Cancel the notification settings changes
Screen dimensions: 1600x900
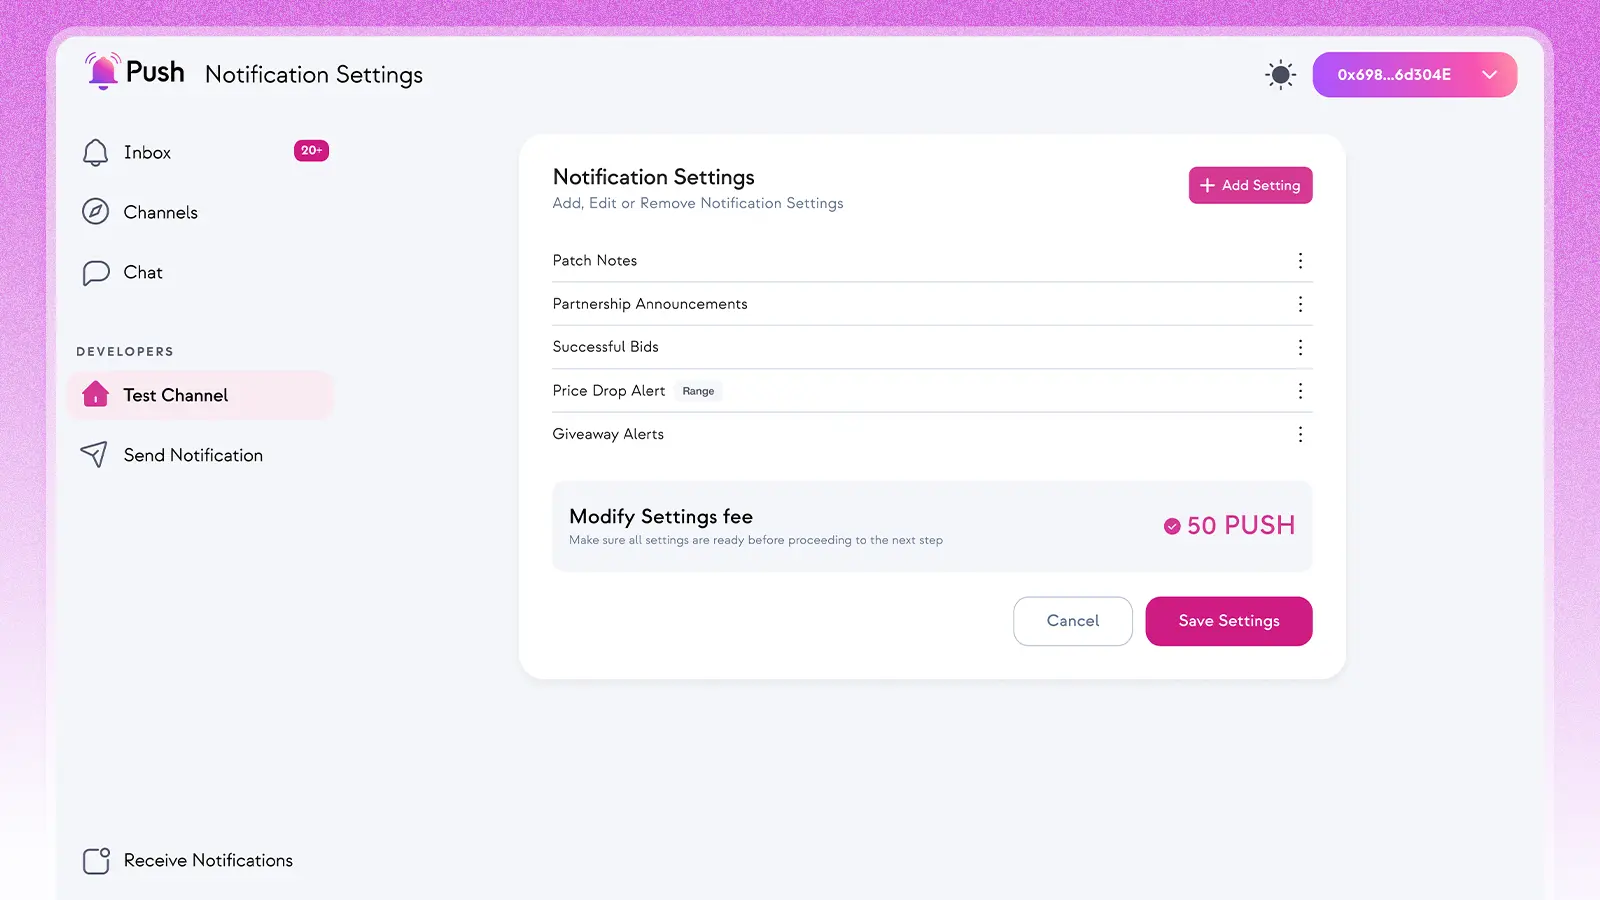point(1072,621)
